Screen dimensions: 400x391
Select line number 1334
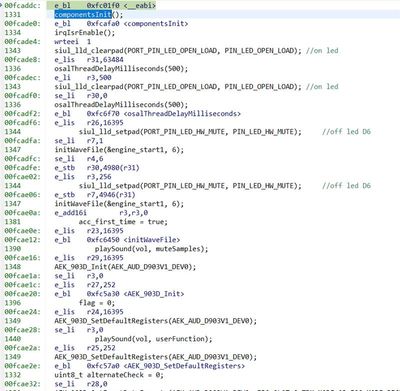(x=13, y=33)
